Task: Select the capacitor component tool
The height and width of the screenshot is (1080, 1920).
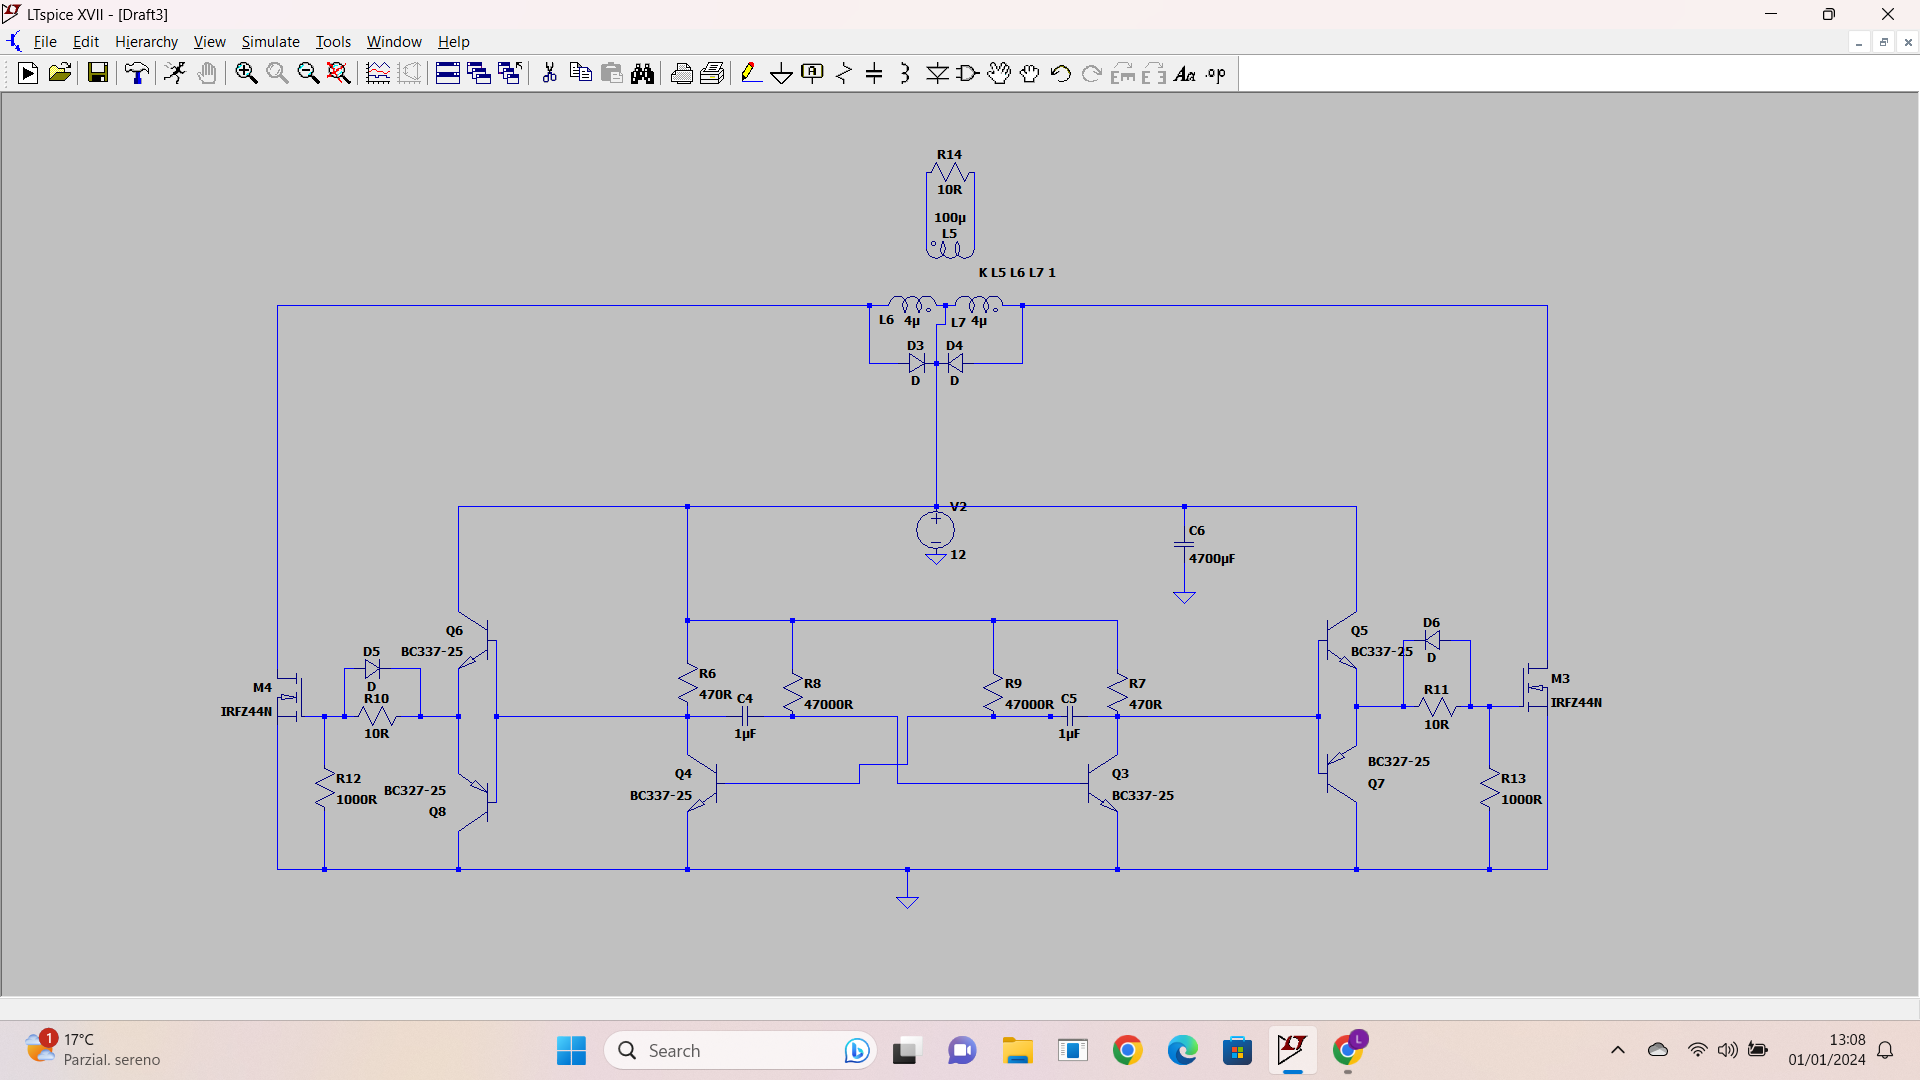Action: click(874, 73)
